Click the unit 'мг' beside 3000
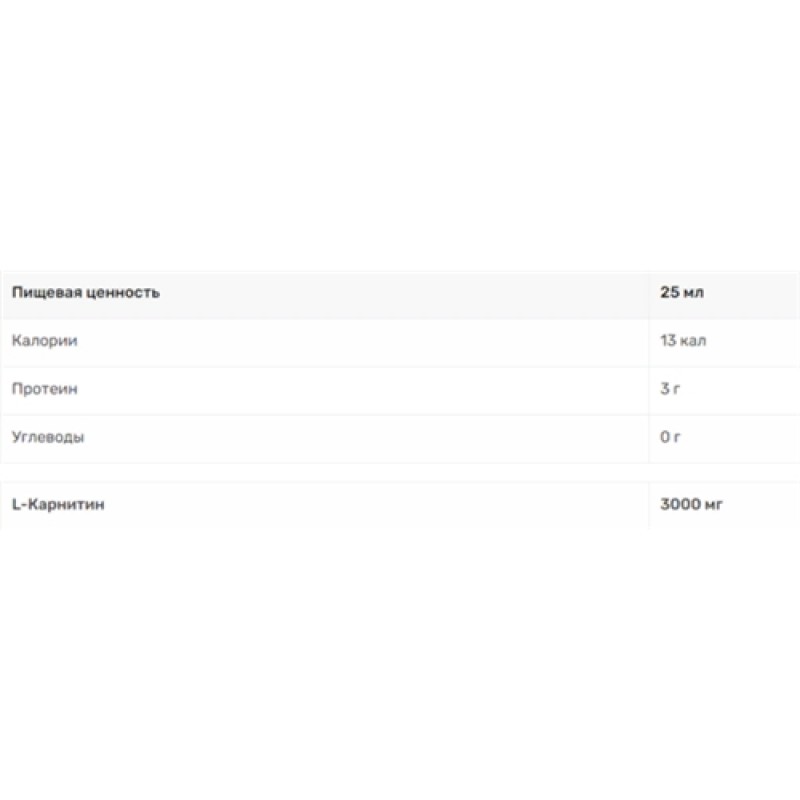 (713, 505)
